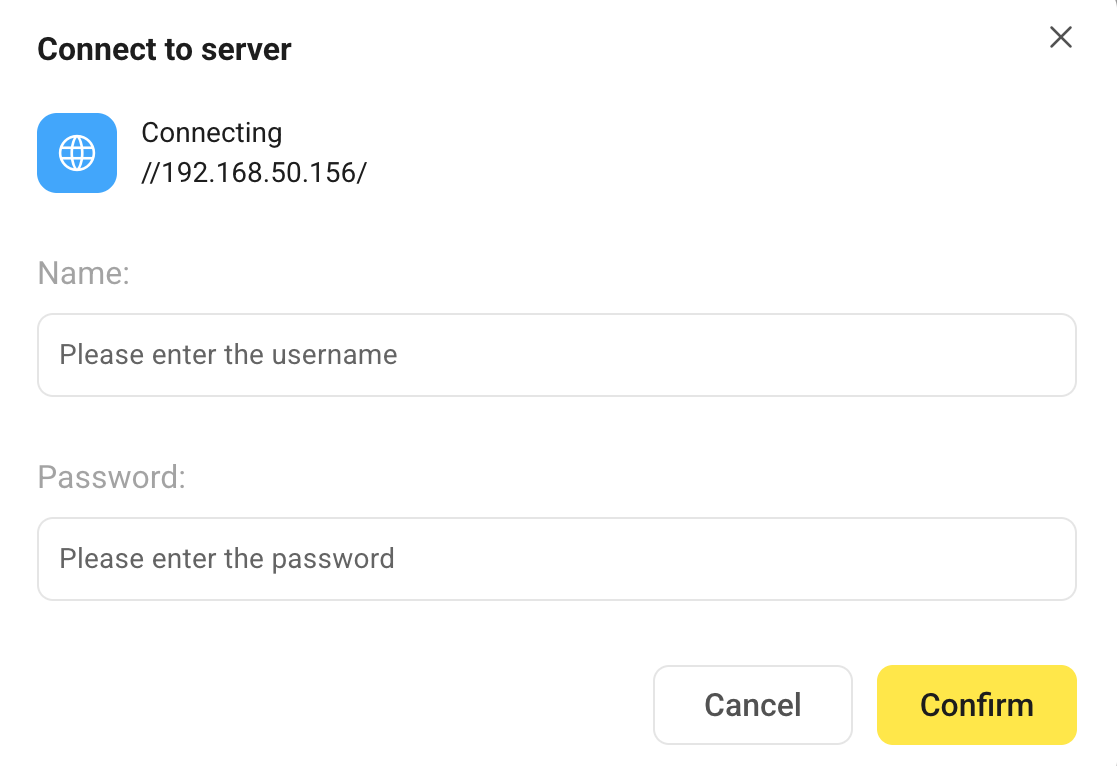The image size is (1117, 766).
Task: Click the Password: label
Action: coord(110,477)
